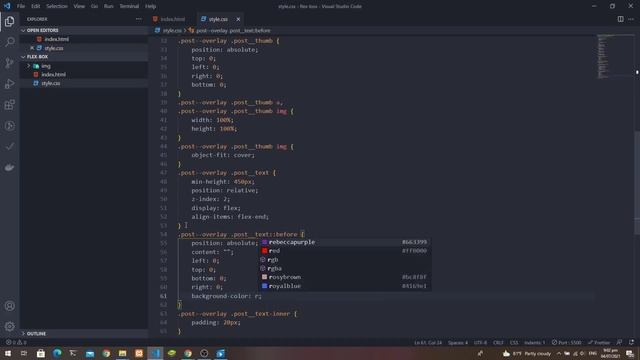Screen dimensions: 640x360
Task: Open the View menu
Action: click(79, 6)
